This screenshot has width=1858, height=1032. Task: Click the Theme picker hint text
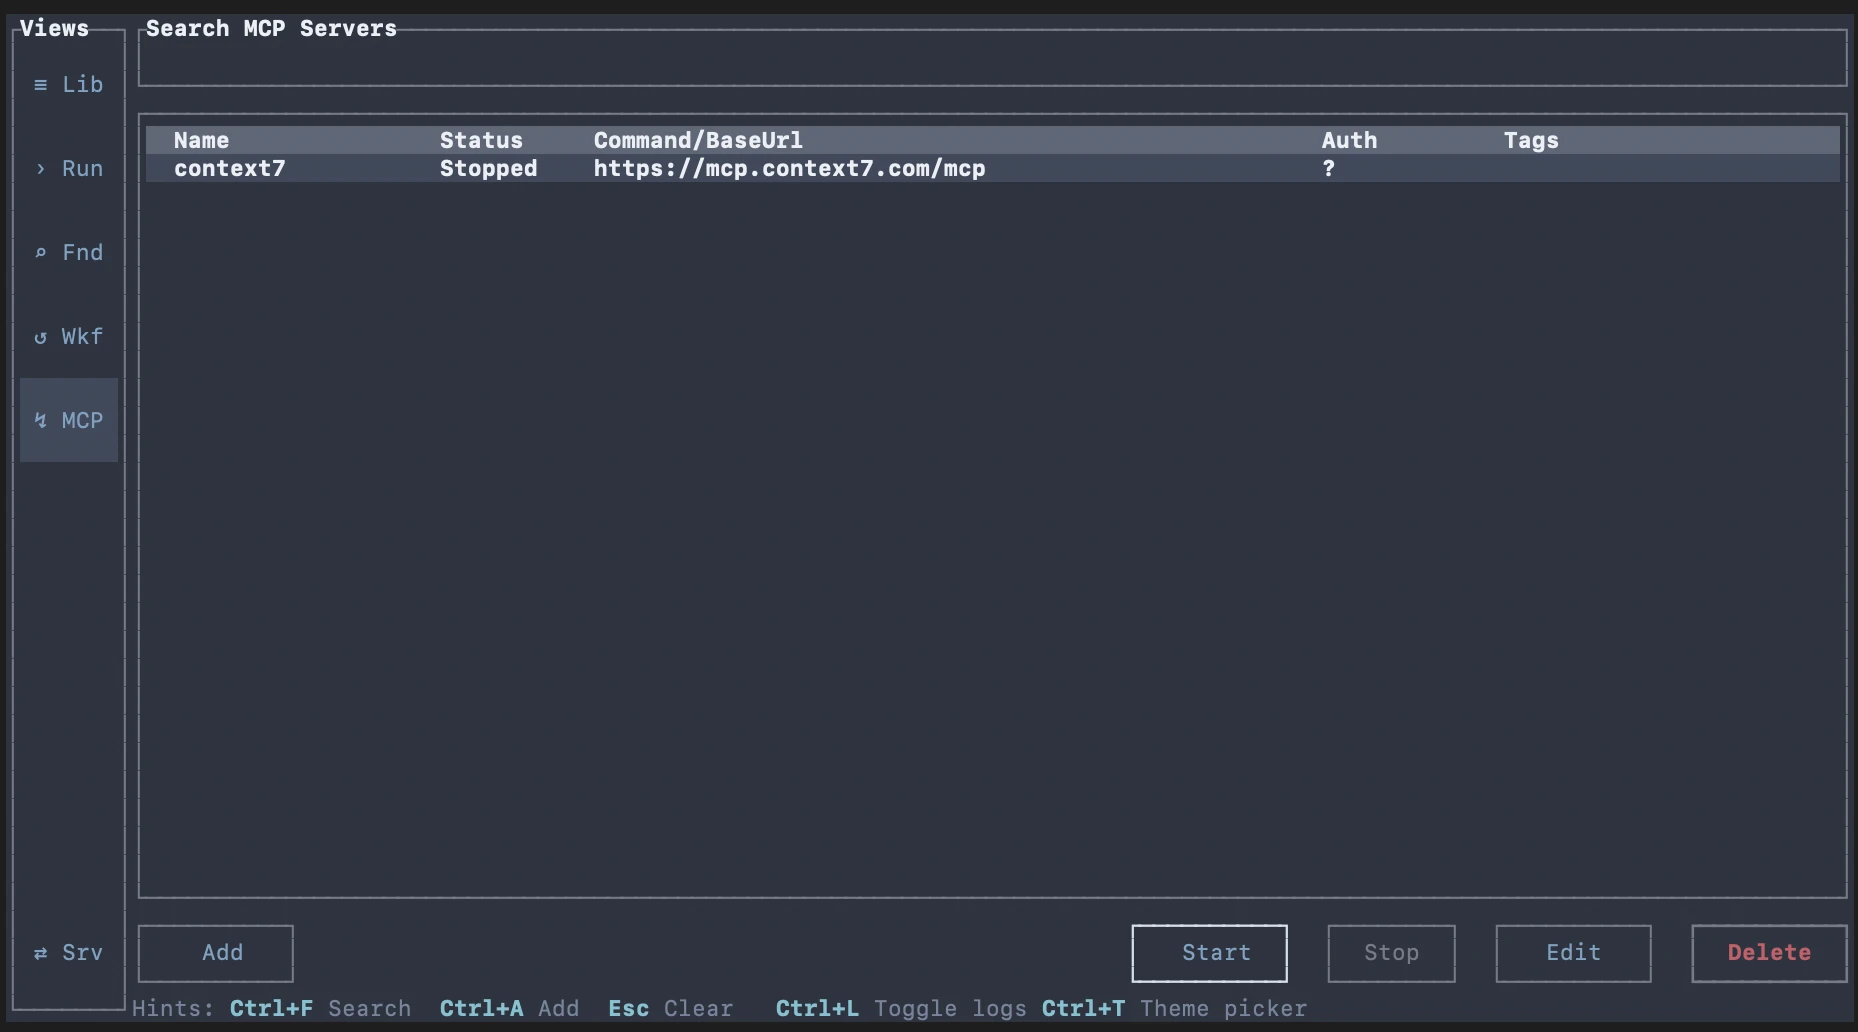(1224, 1009)
